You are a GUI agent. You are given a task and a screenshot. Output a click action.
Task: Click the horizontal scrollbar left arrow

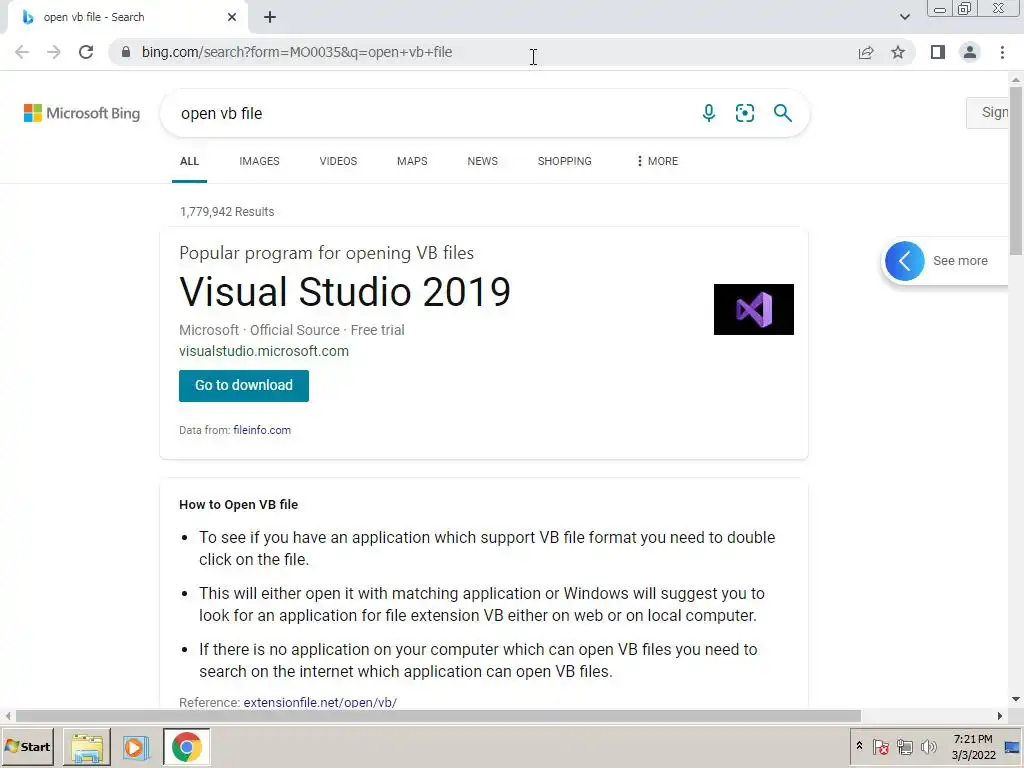click(8, 716)
